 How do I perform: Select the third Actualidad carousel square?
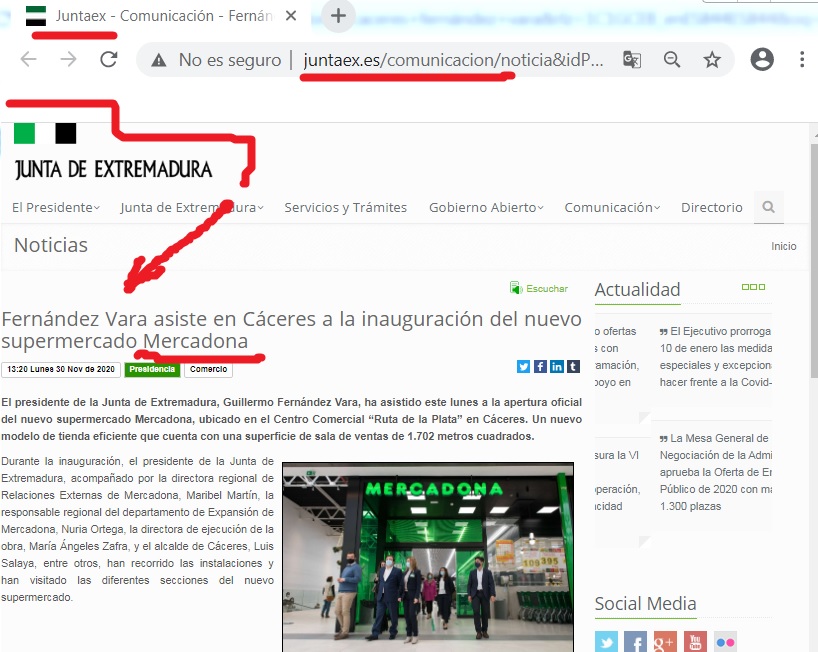(761, 287)
